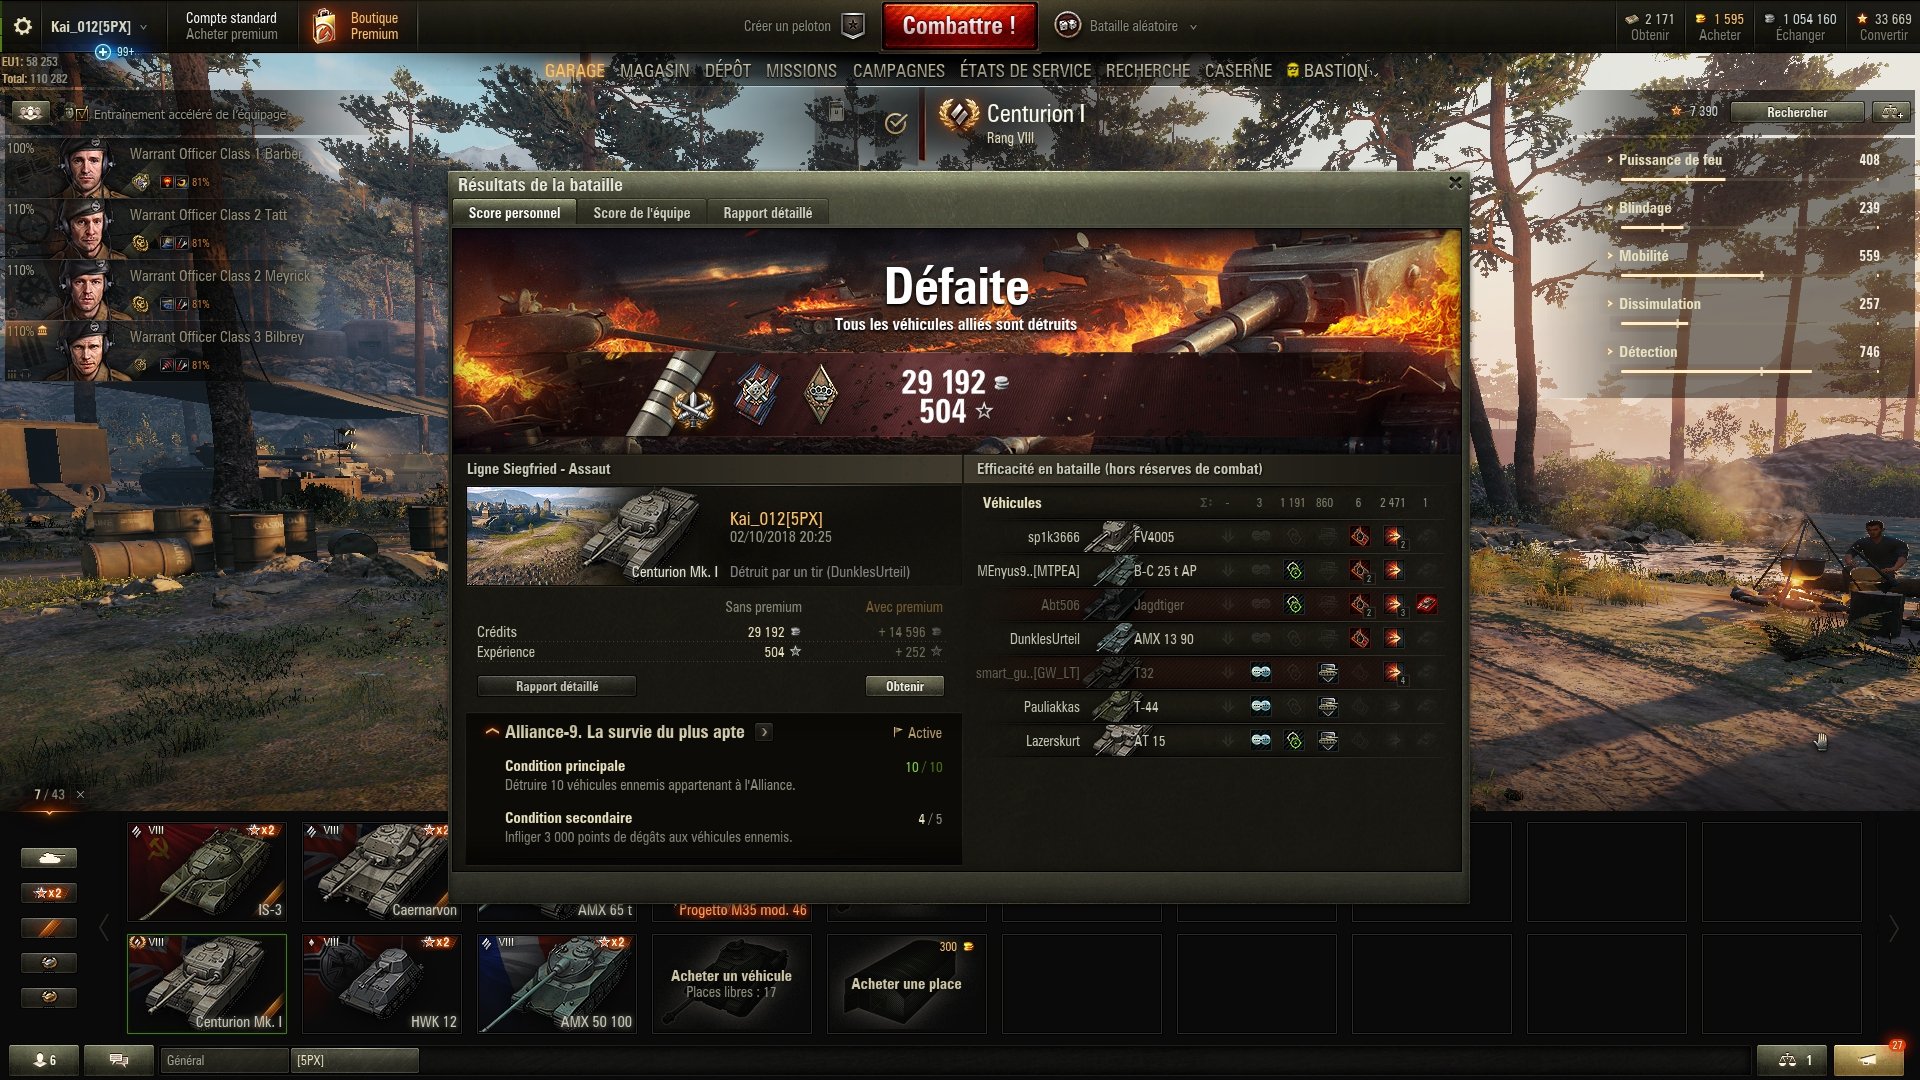Click the red Combattre ! button
Screen dimensions: 1920x1080
coord(959,26)
